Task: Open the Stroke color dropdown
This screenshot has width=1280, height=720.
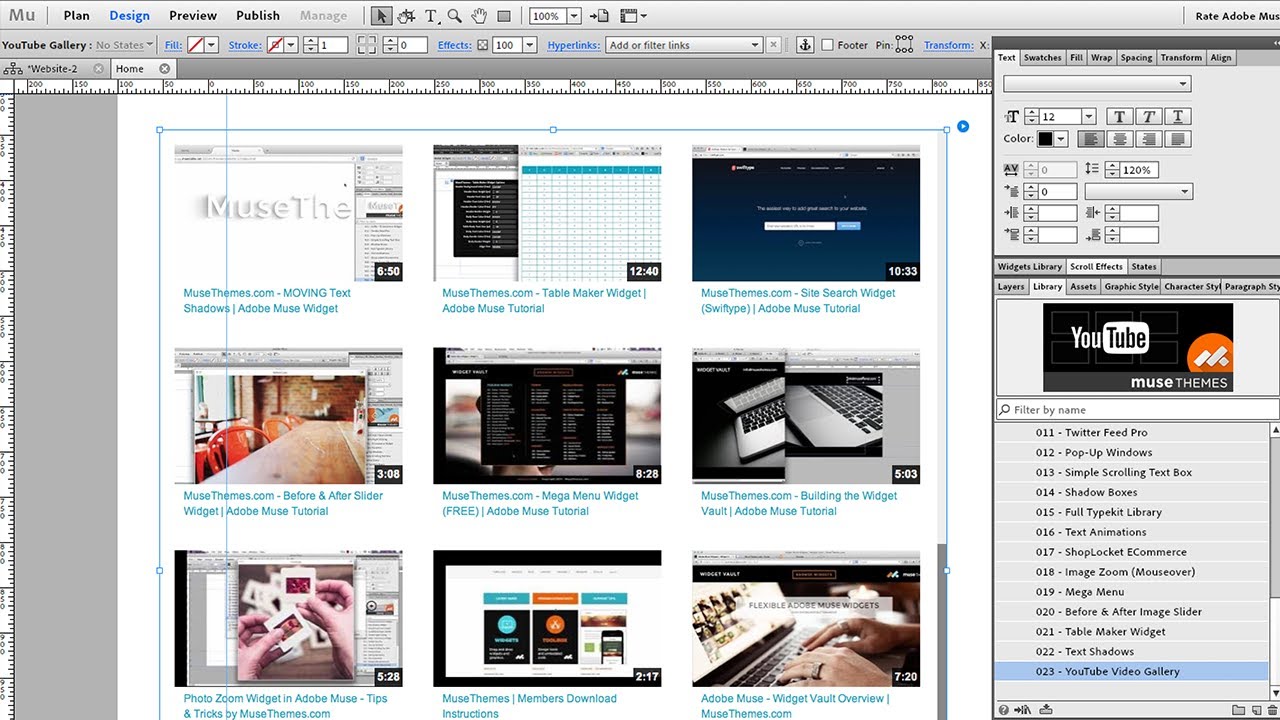Action: 291,45
